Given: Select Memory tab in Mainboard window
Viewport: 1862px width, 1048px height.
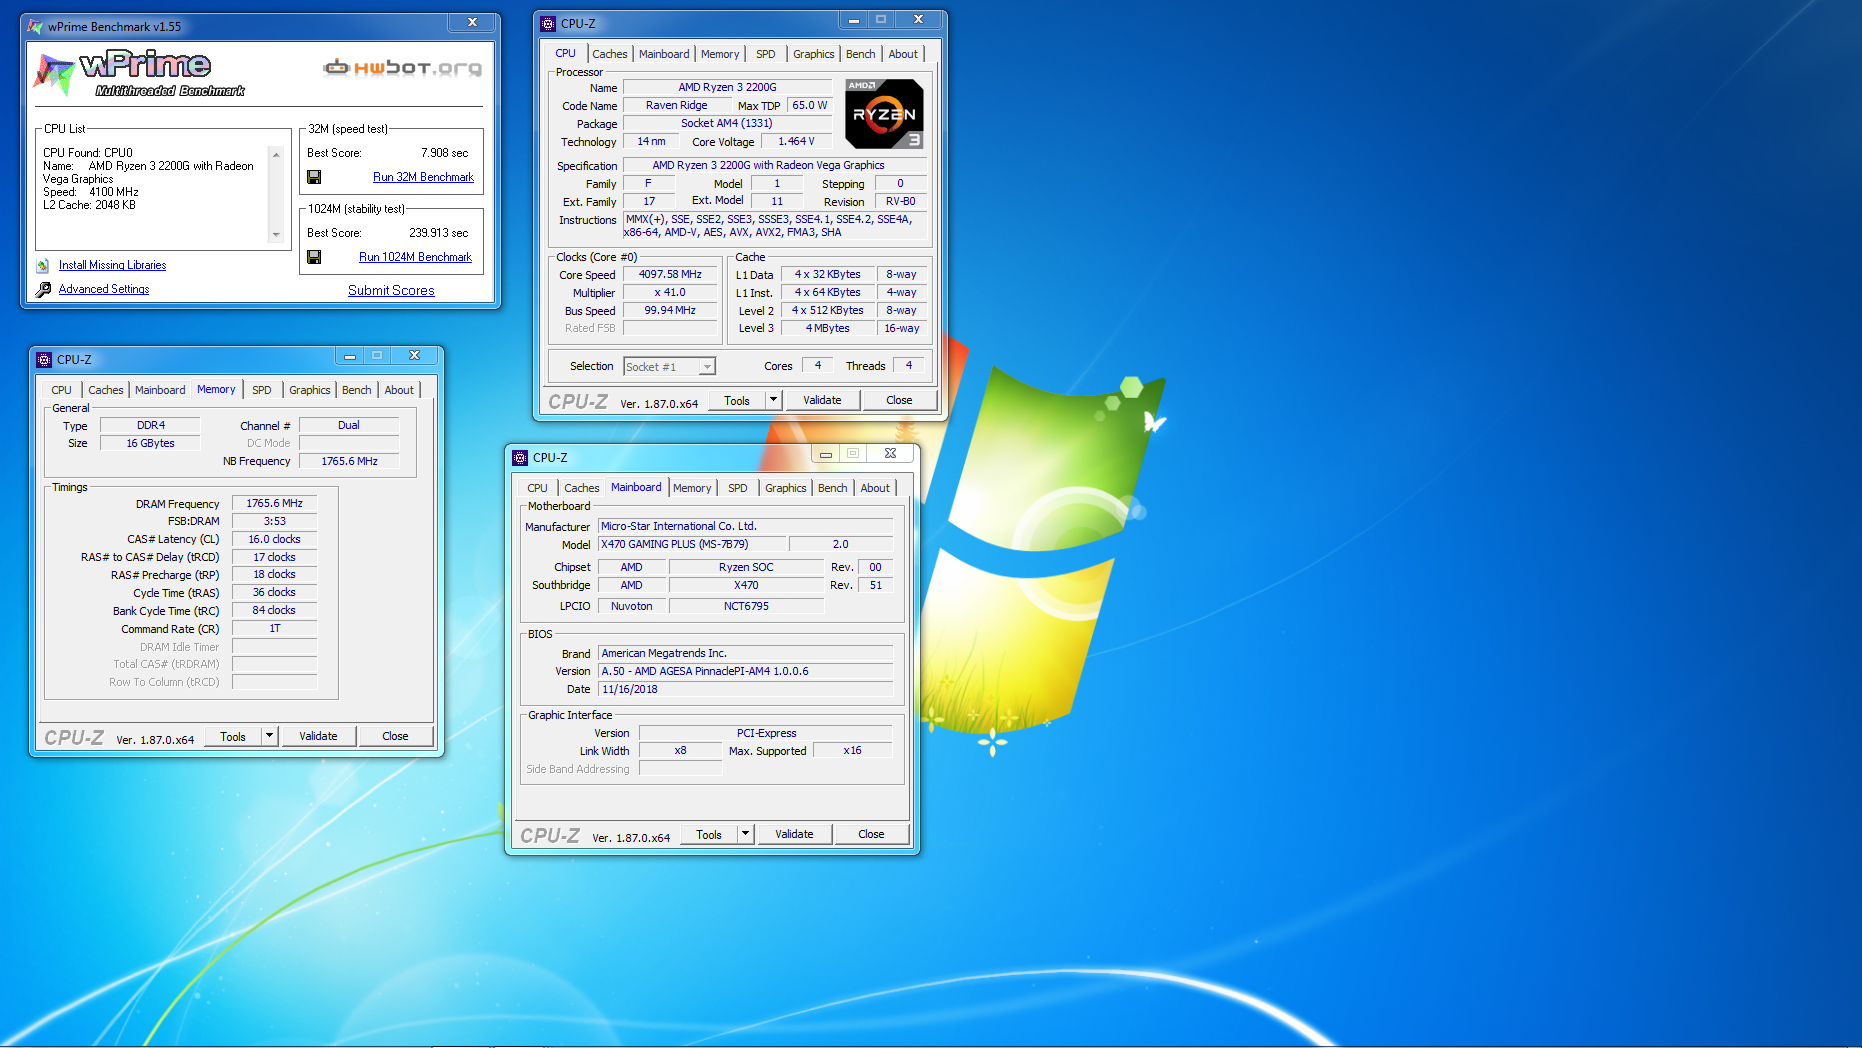Looking at the screenshot, I should click(x=692, y=488).
